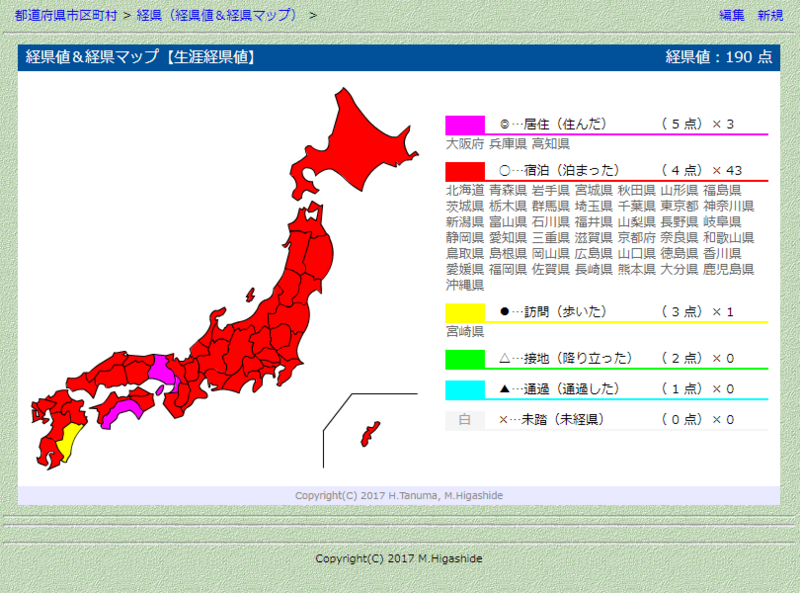Click the ●…訪問（歩いた） legend label
The height and width of the screenshot is (593, 800).
pos(553,312)
